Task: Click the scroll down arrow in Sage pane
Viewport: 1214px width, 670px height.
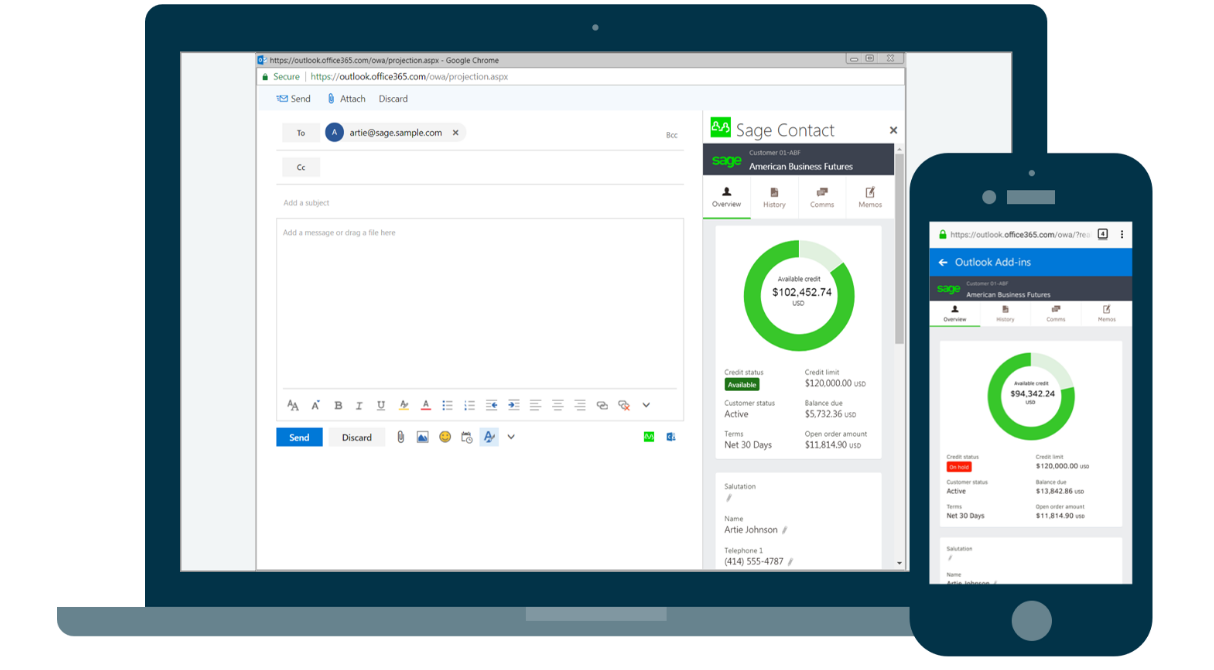Action: [900, 563]
